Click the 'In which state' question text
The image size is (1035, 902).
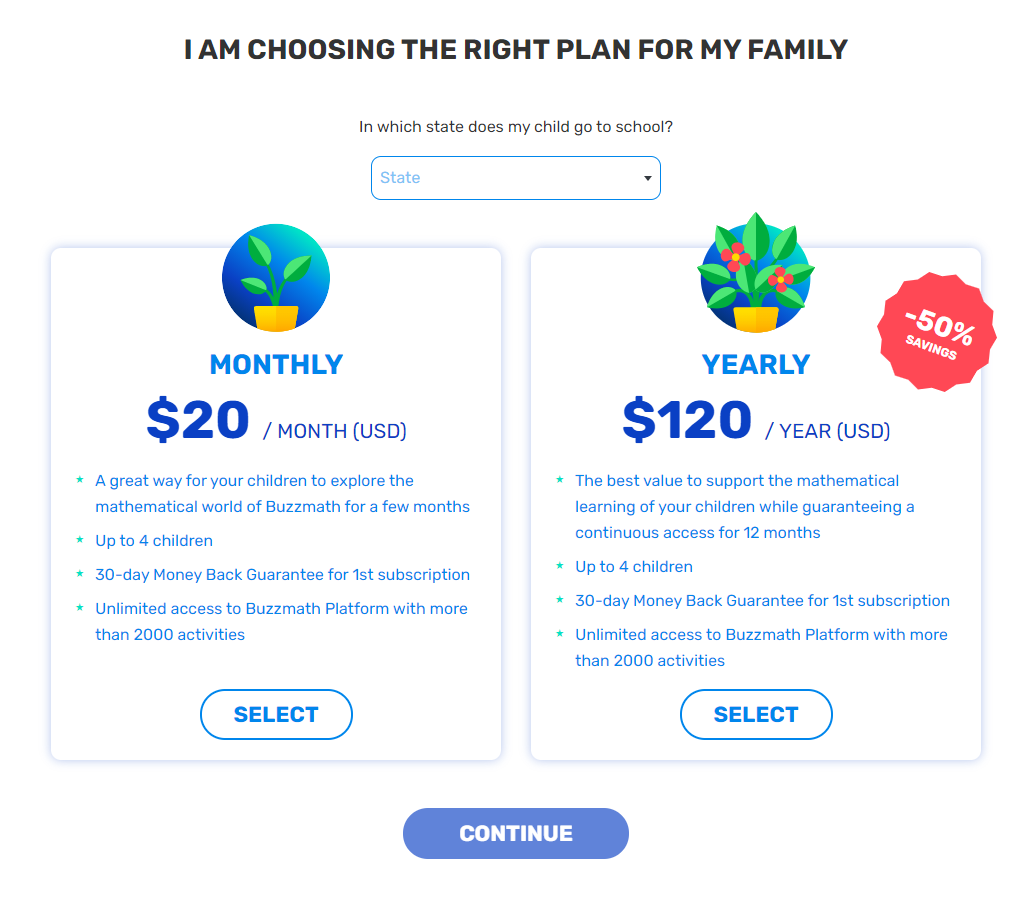pyautogui.click(x=515, y=127)
